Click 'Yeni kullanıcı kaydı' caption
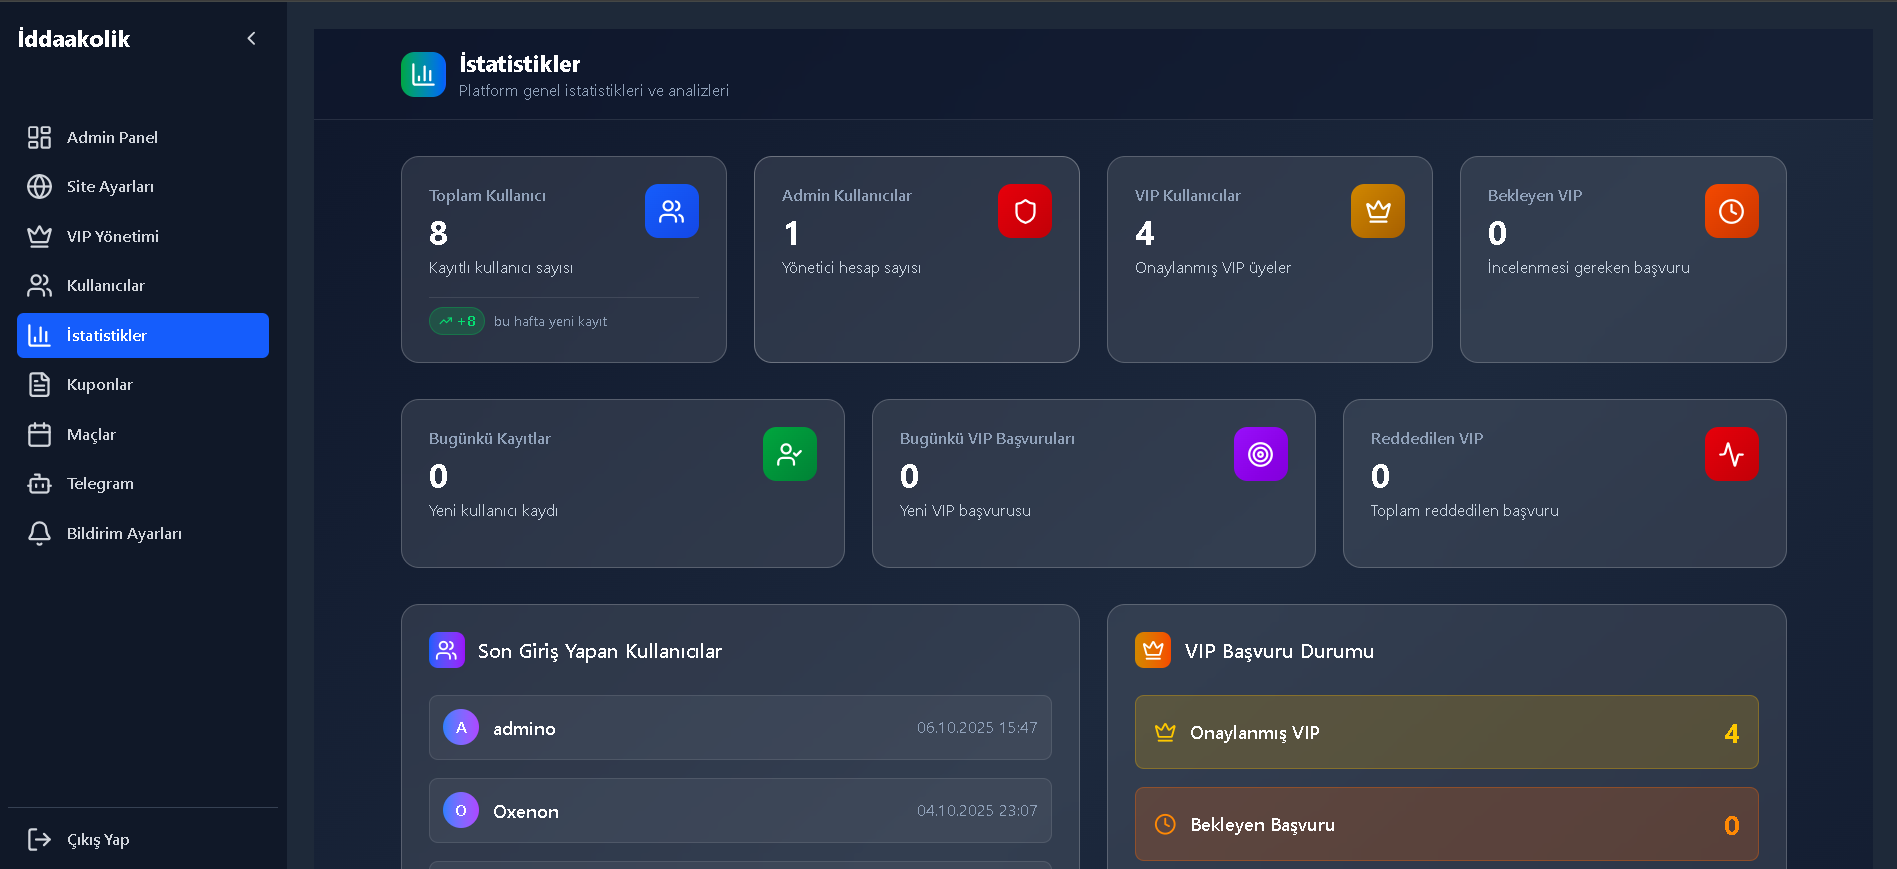The width and height of the screenshot is (1897, 869). tap(493, 511)
